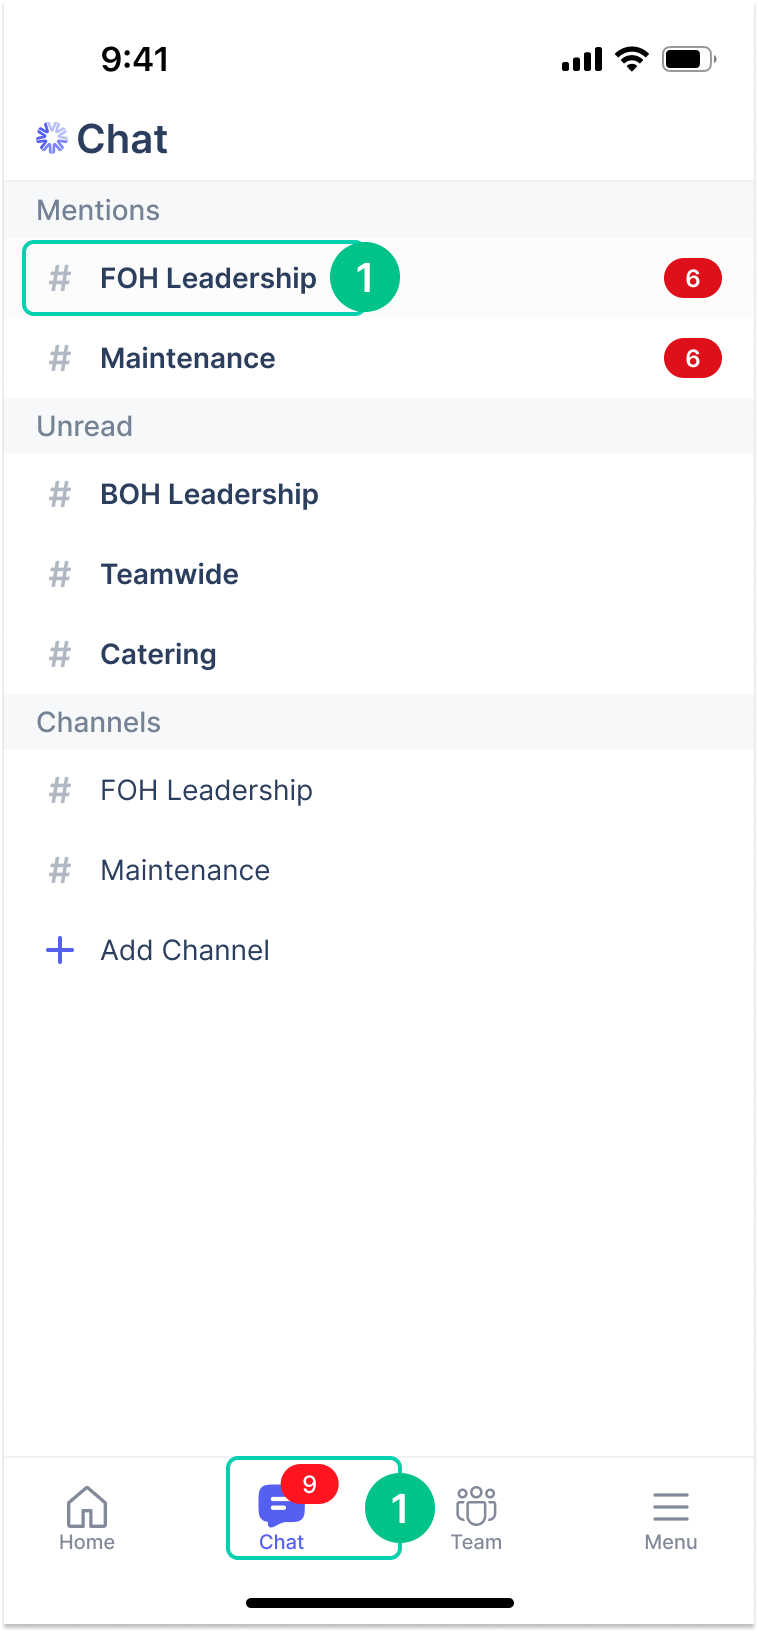Image resolution: width=758 pixels, height=1632 pixels.
Task: Open the Team section via its icon
Action: 476,1507
